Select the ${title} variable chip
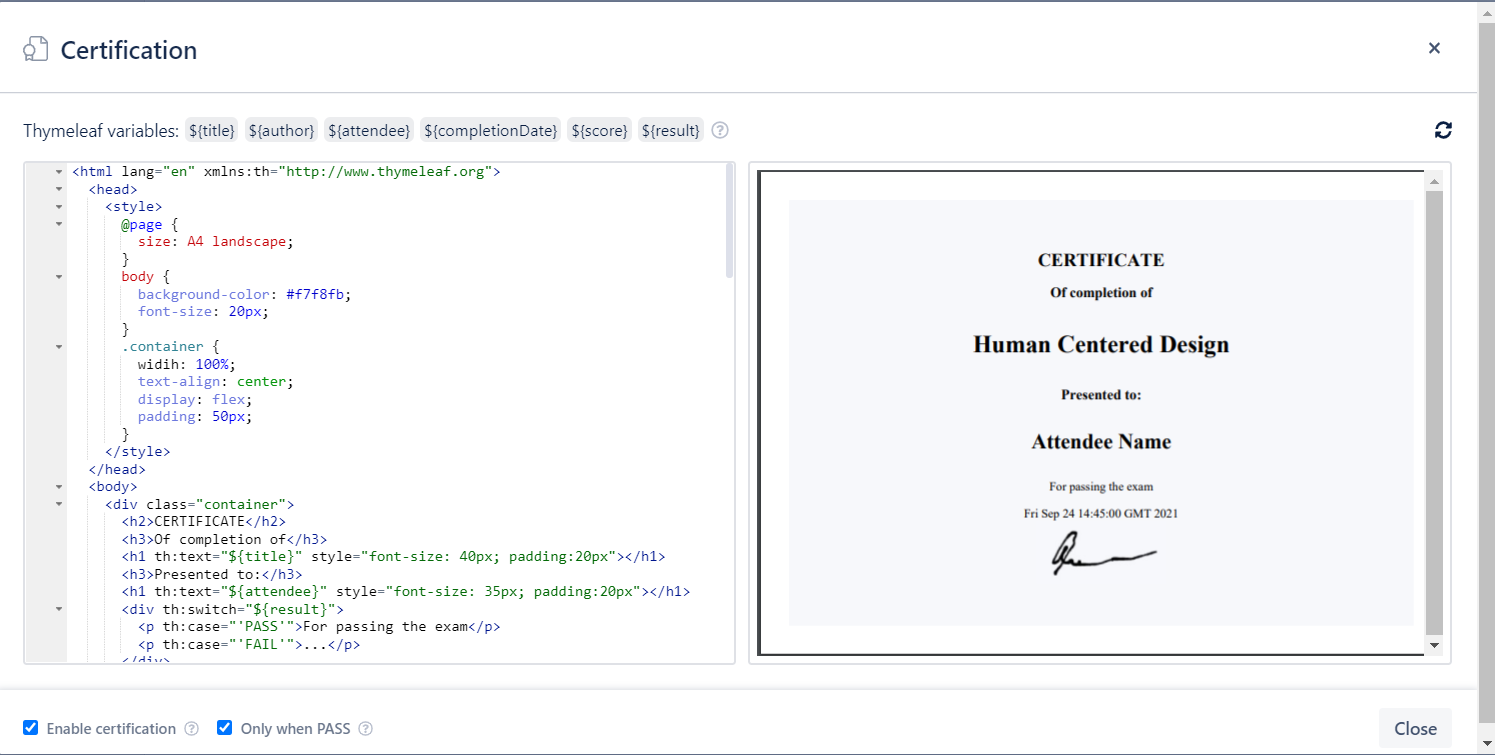The image size is (1495, 755). click(x=213, y=130)
